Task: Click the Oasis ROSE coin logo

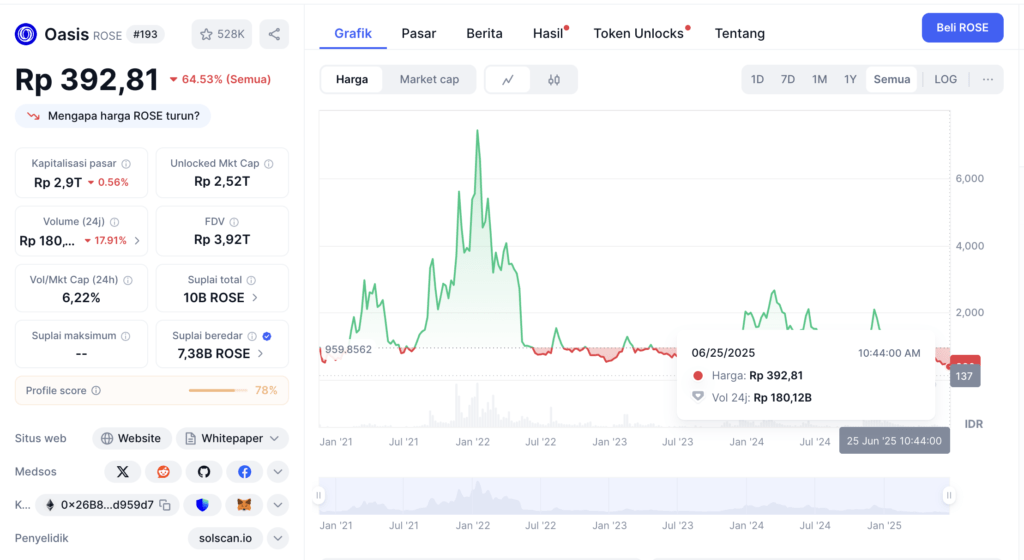Action: [x=26, y=34]
